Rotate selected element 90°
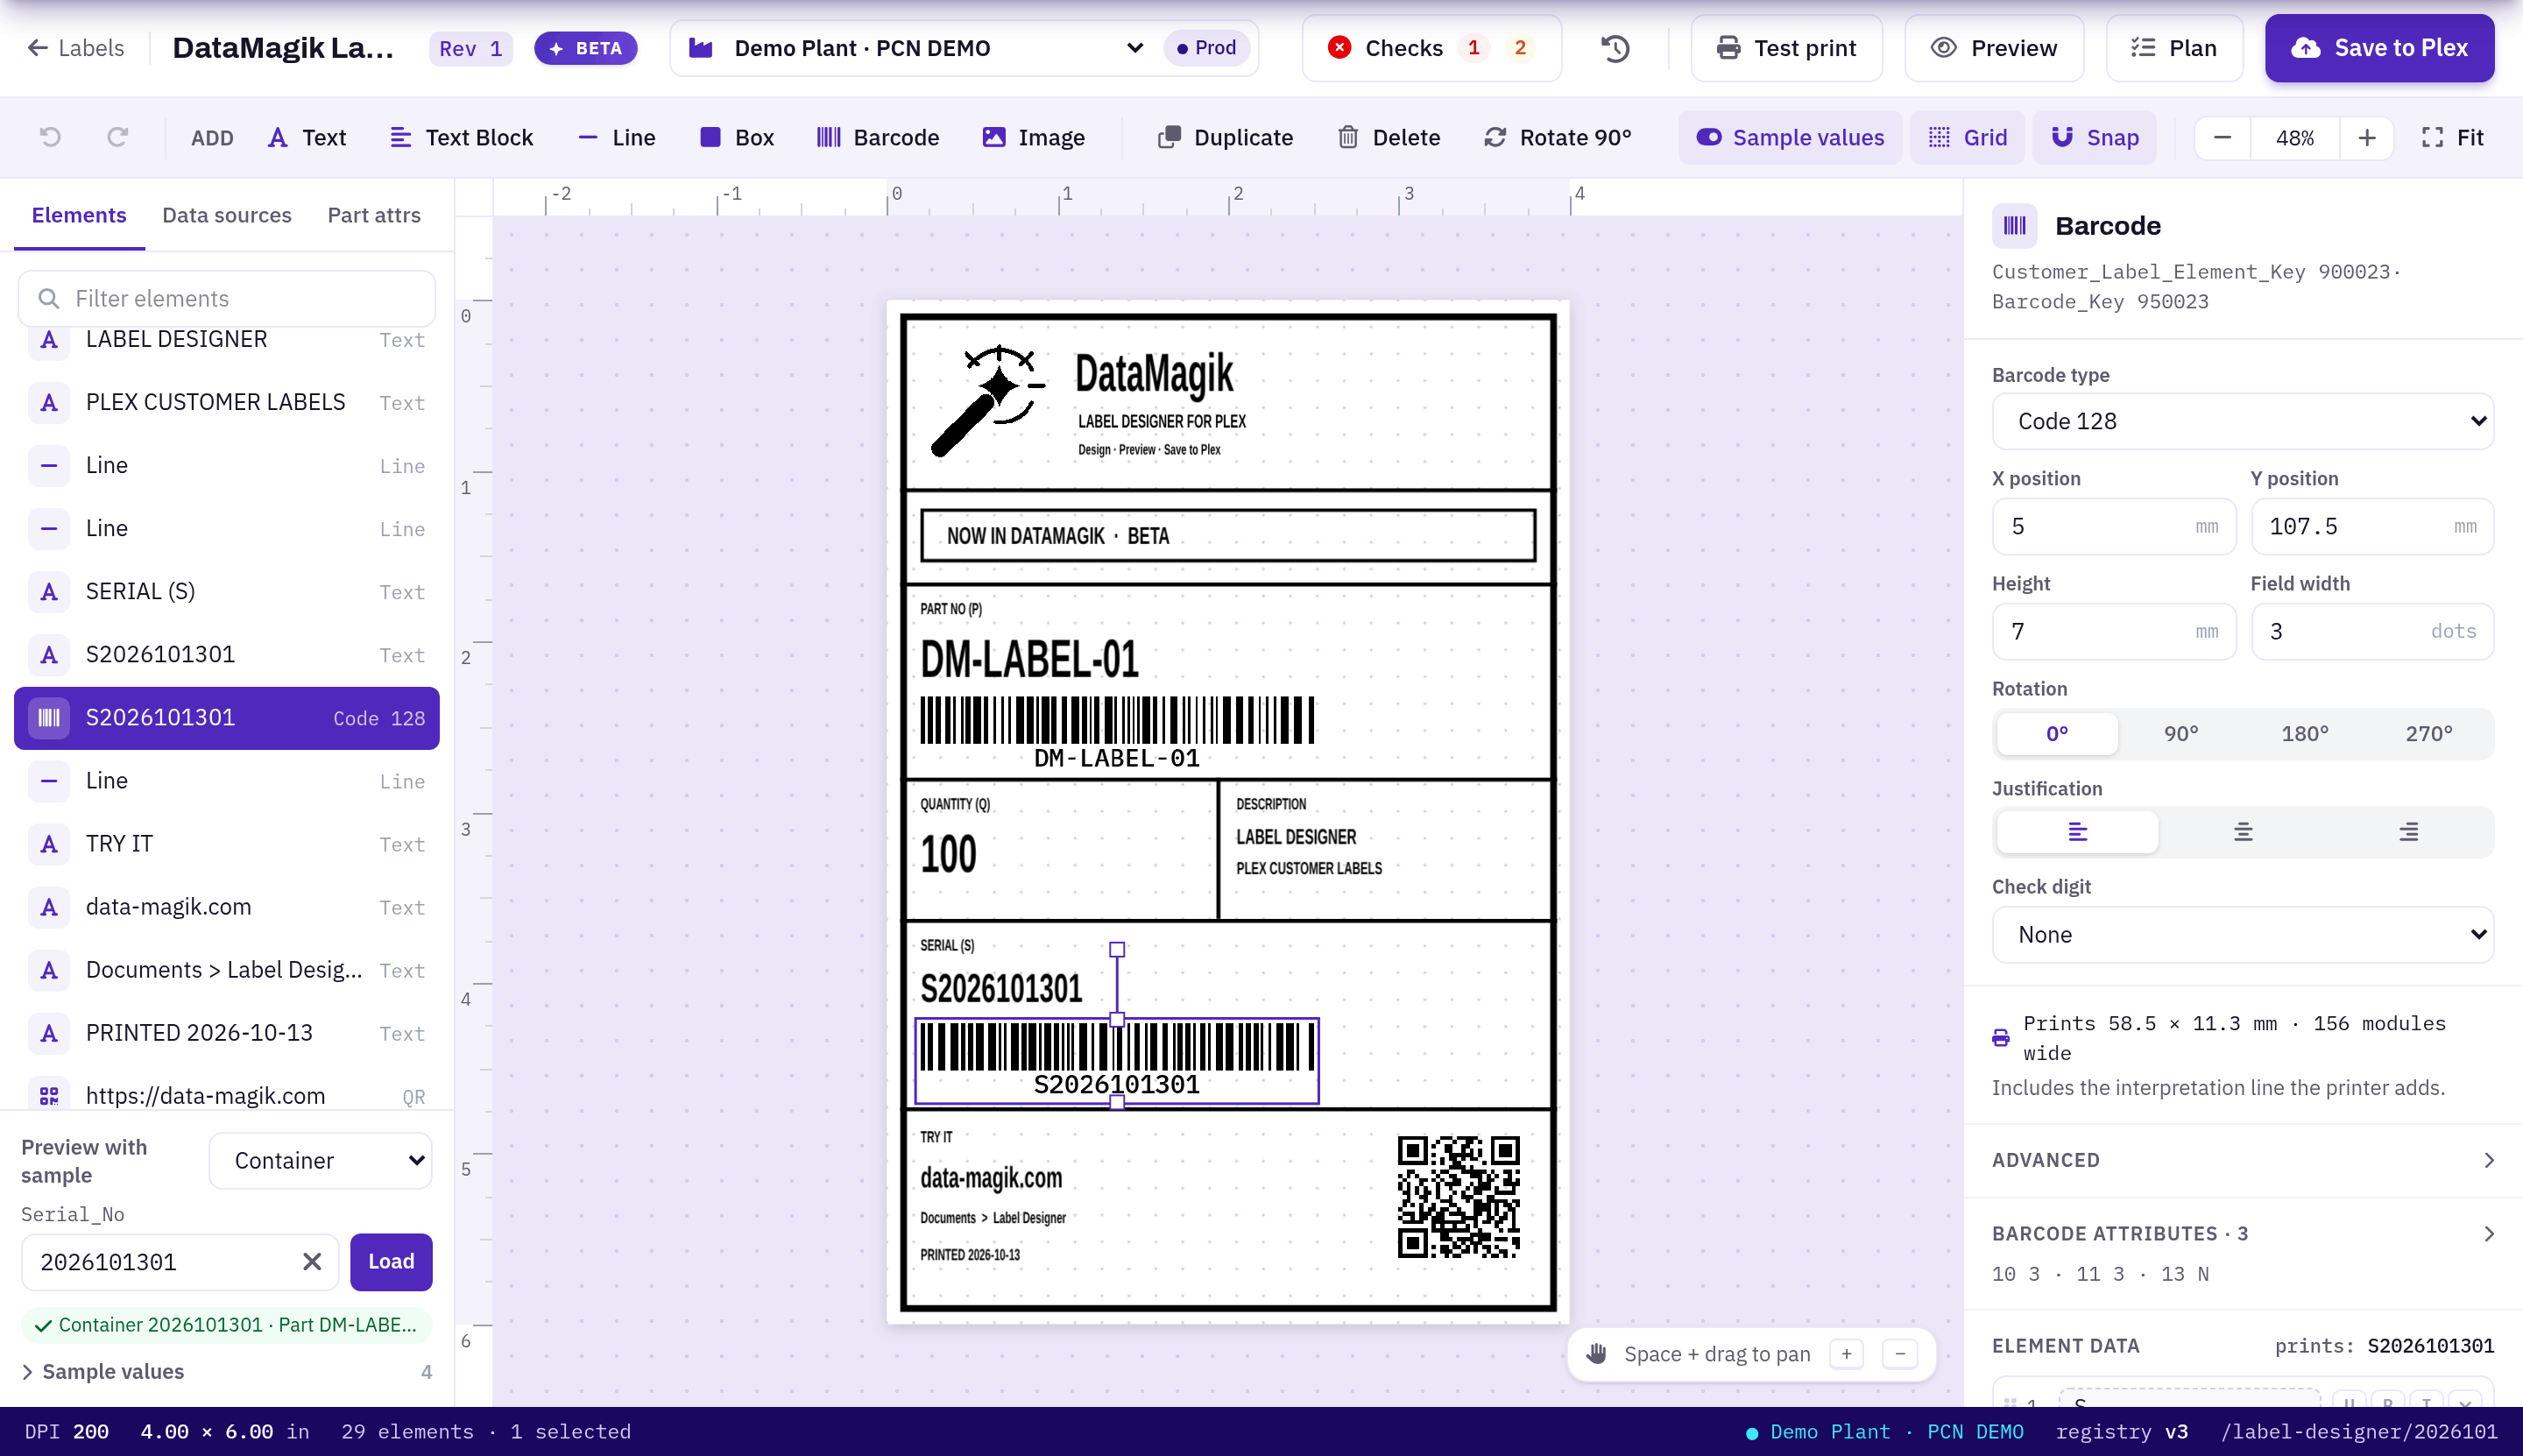 [x=1558, y=137]
